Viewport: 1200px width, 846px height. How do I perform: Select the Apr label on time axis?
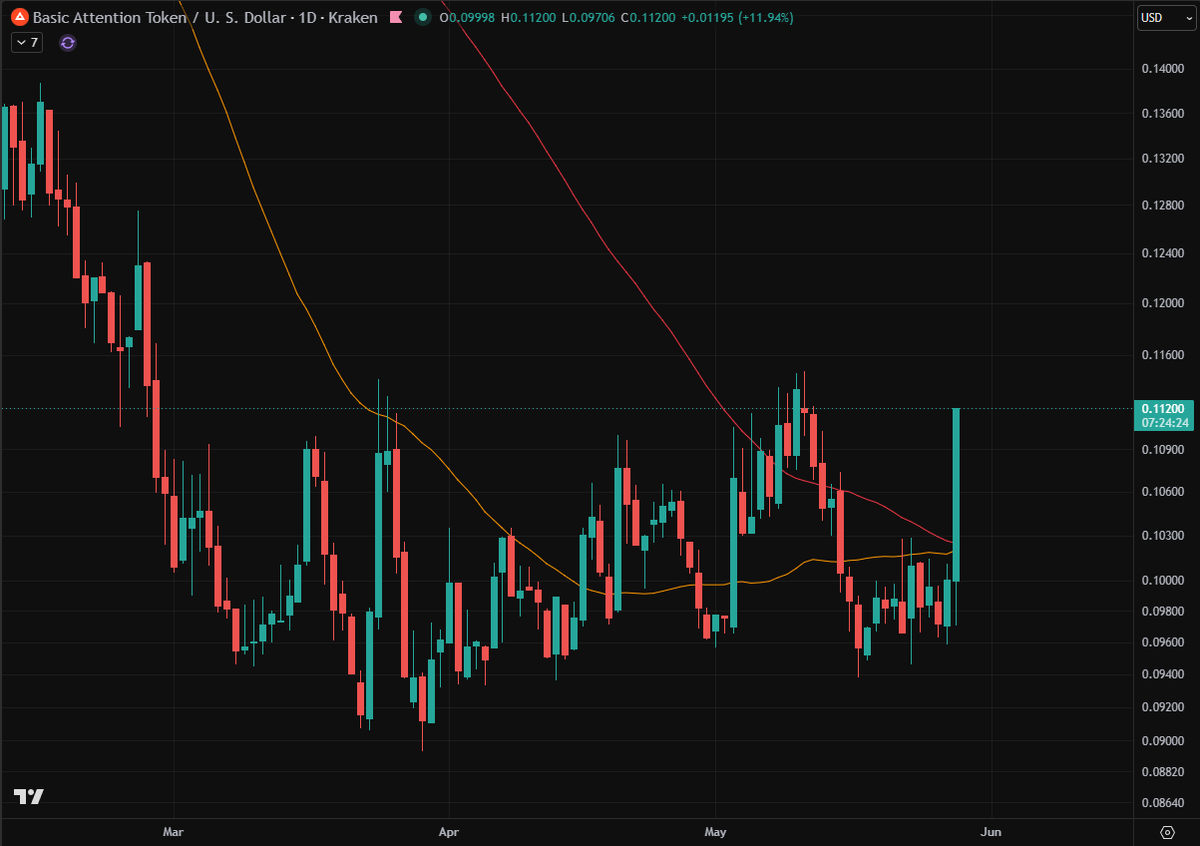coord(450,831)
